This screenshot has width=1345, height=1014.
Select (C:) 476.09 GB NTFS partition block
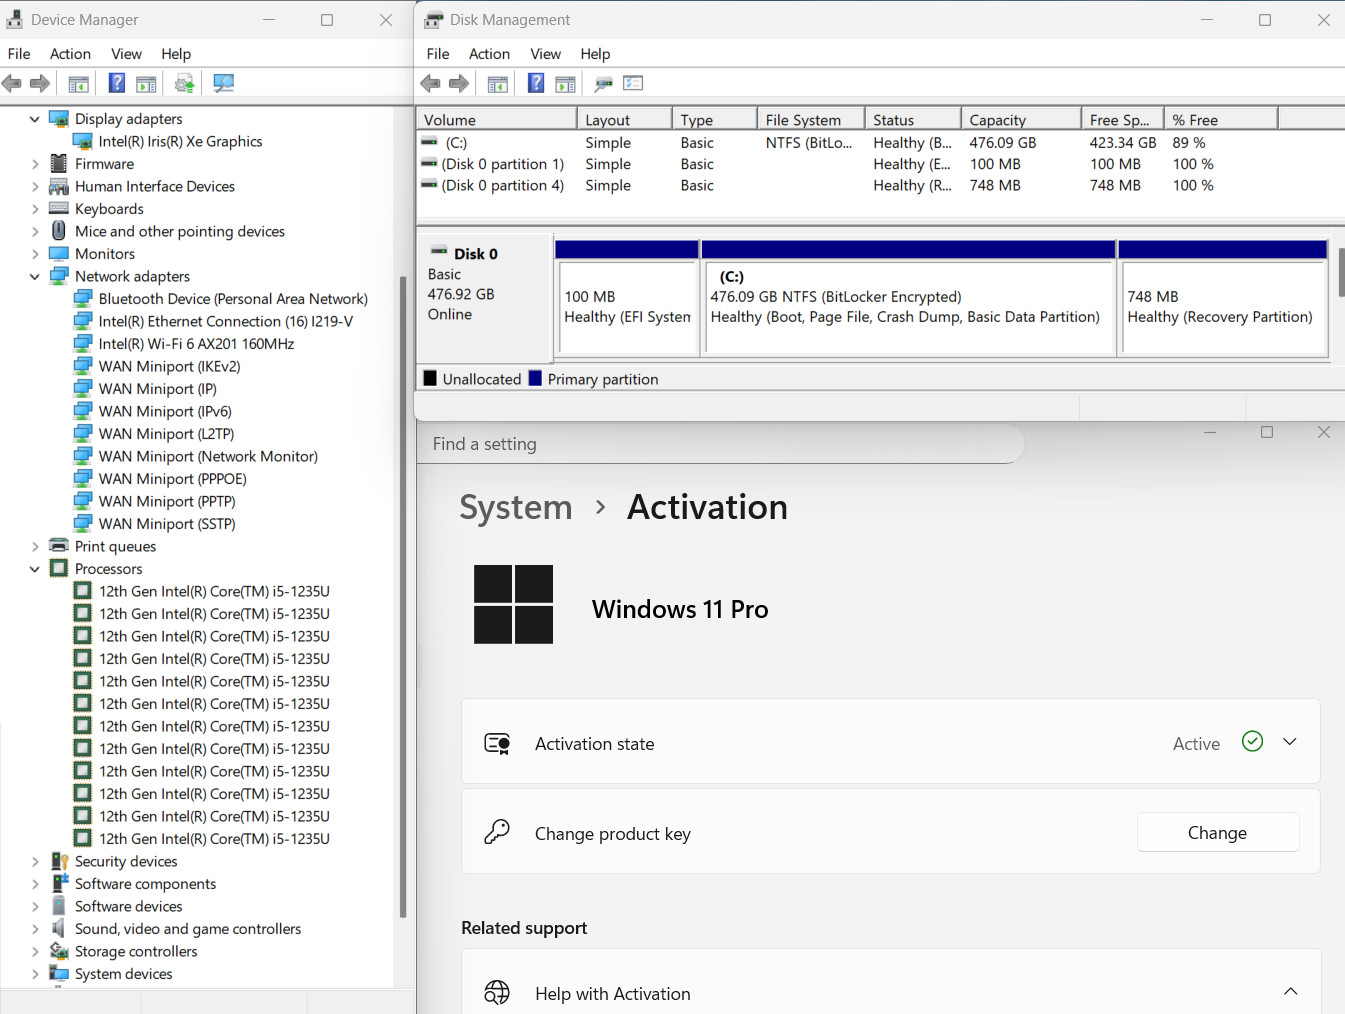tap(909, 298)
